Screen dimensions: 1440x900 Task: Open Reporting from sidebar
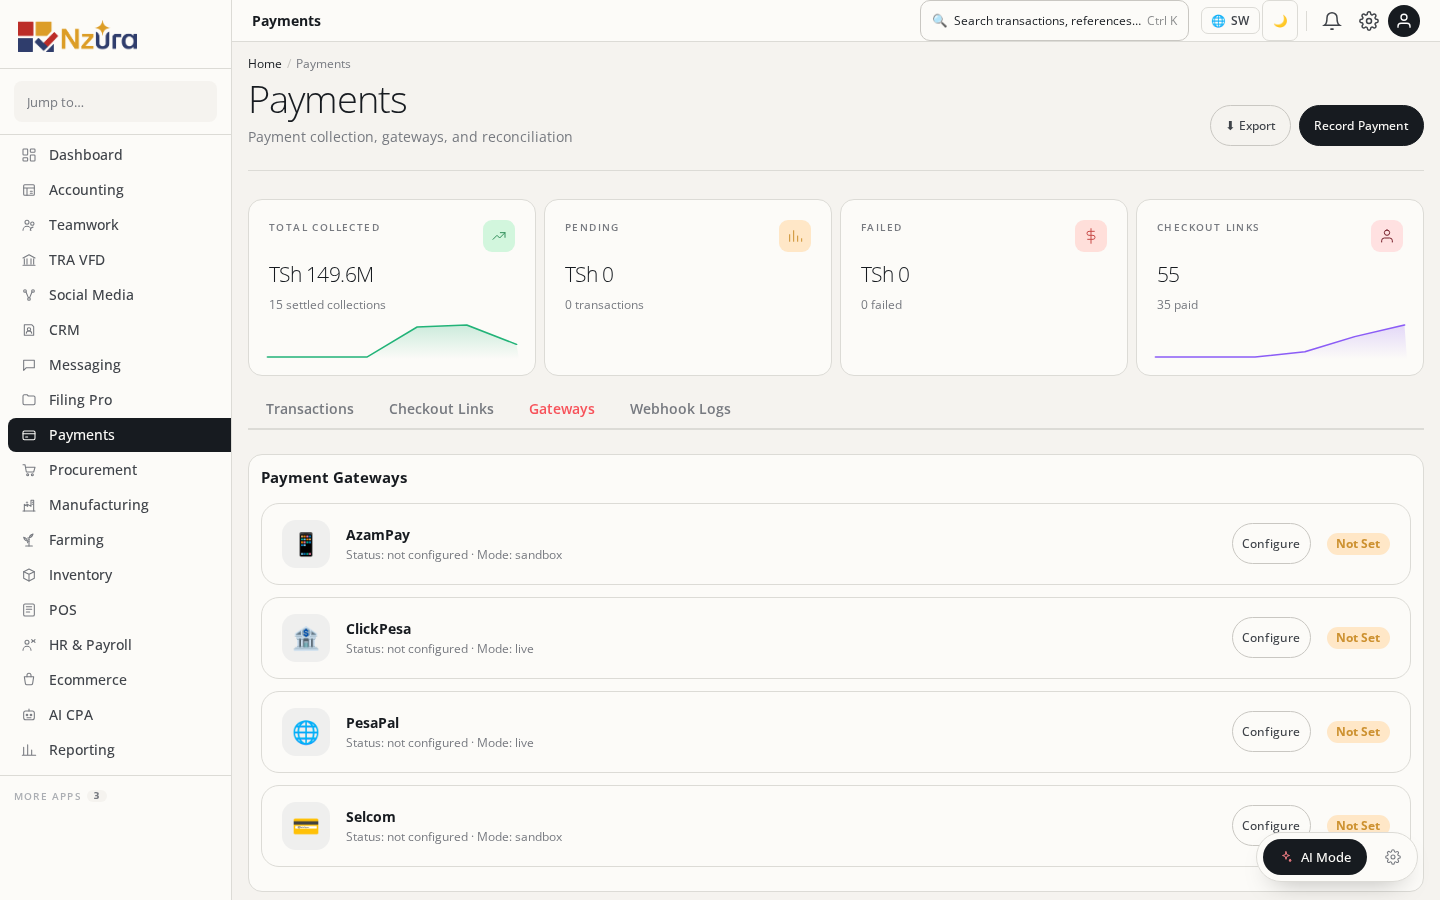pyautogui.click(x=120, y=750)
